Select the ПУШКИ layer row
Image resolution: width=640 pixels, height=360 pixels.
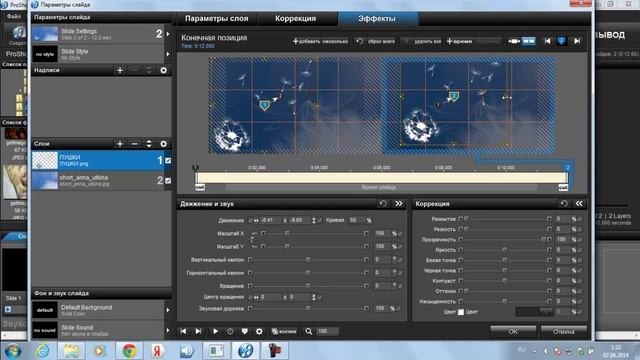pyautogui.click(x=102, y=160)
